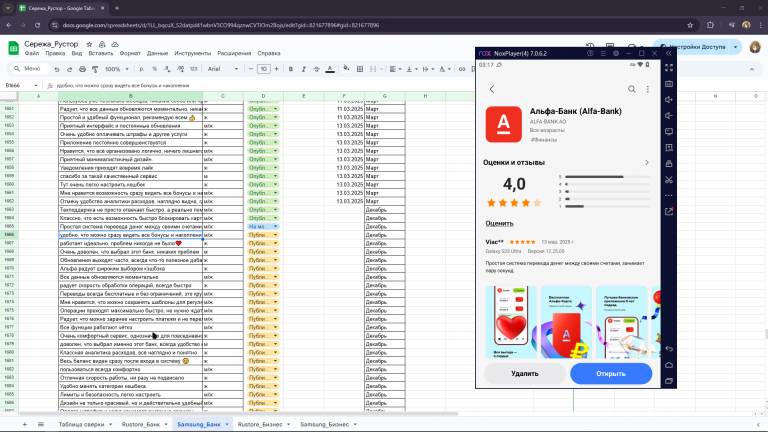
Task: Add a new sheet with plus button
Action: (24, 424)
